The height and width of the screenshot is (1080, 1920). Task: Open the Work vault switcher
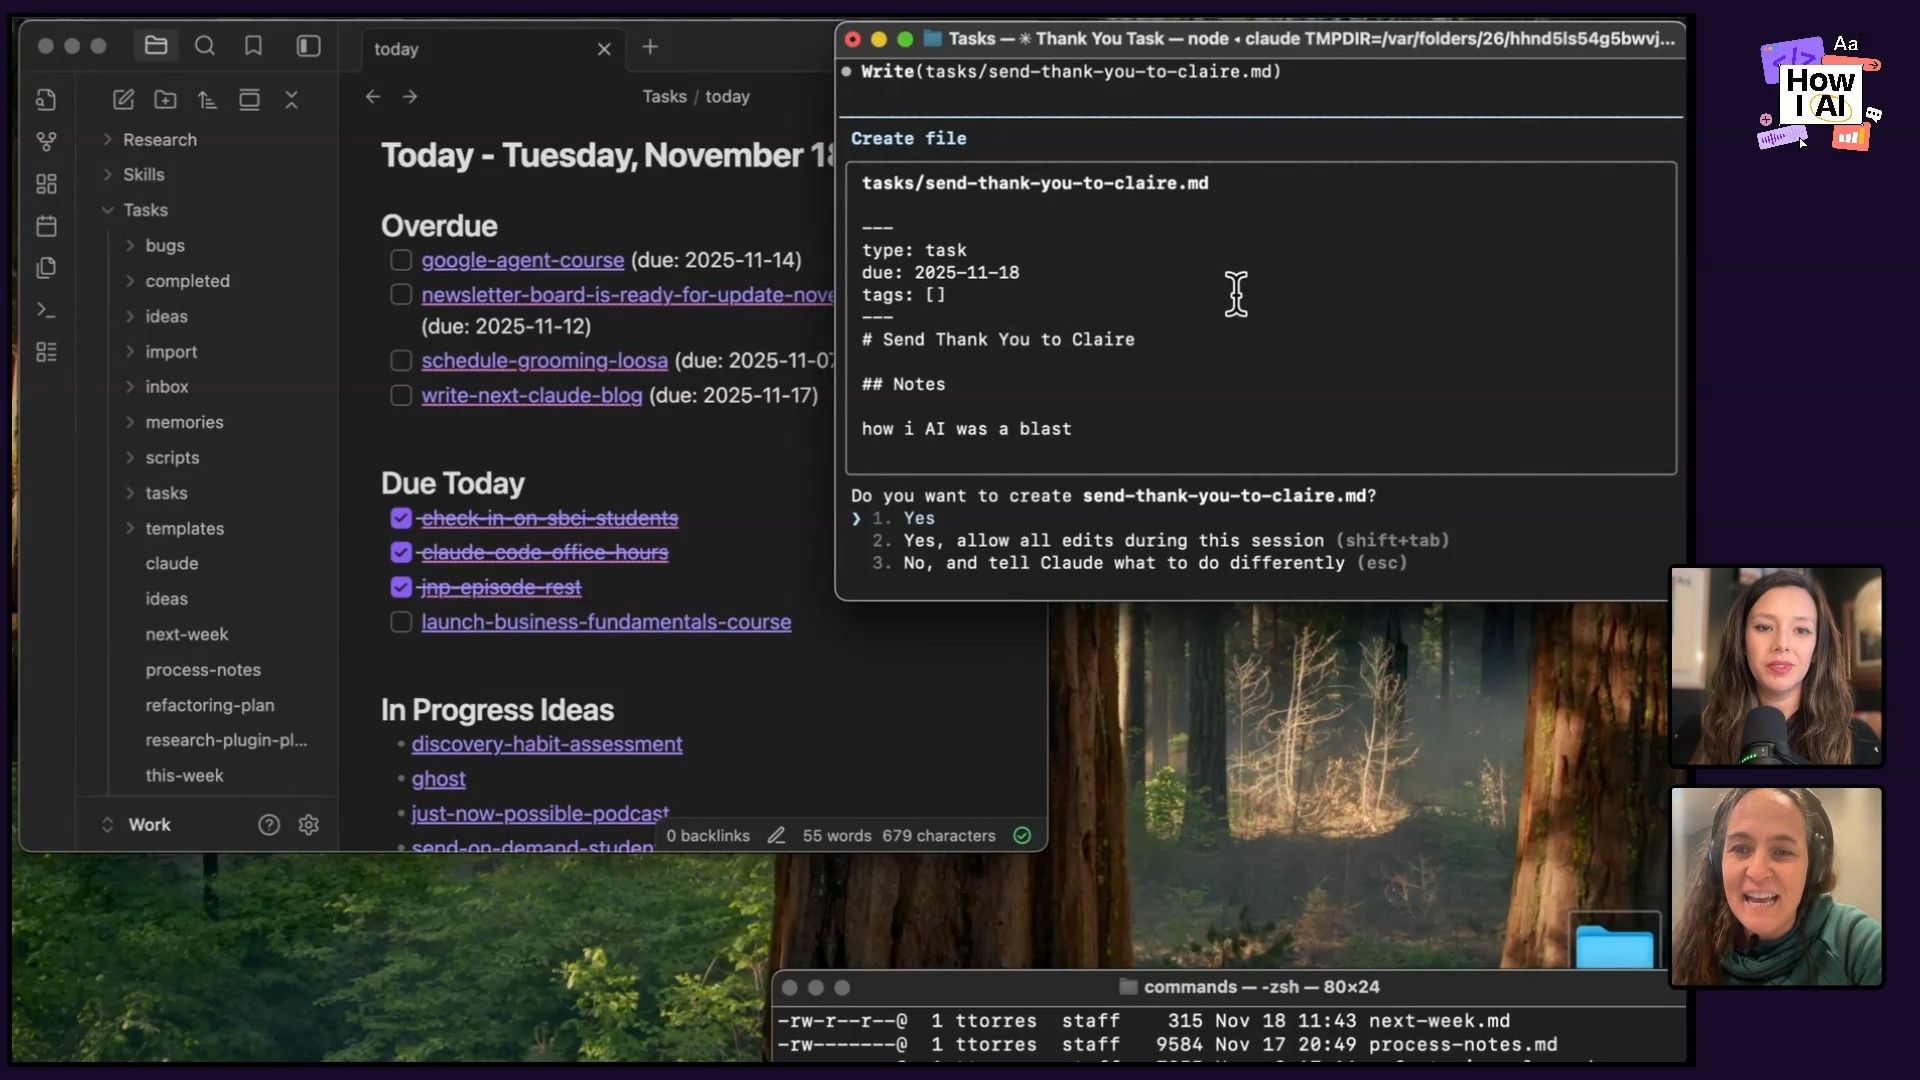pyautogui.click(x=137, y=825)
